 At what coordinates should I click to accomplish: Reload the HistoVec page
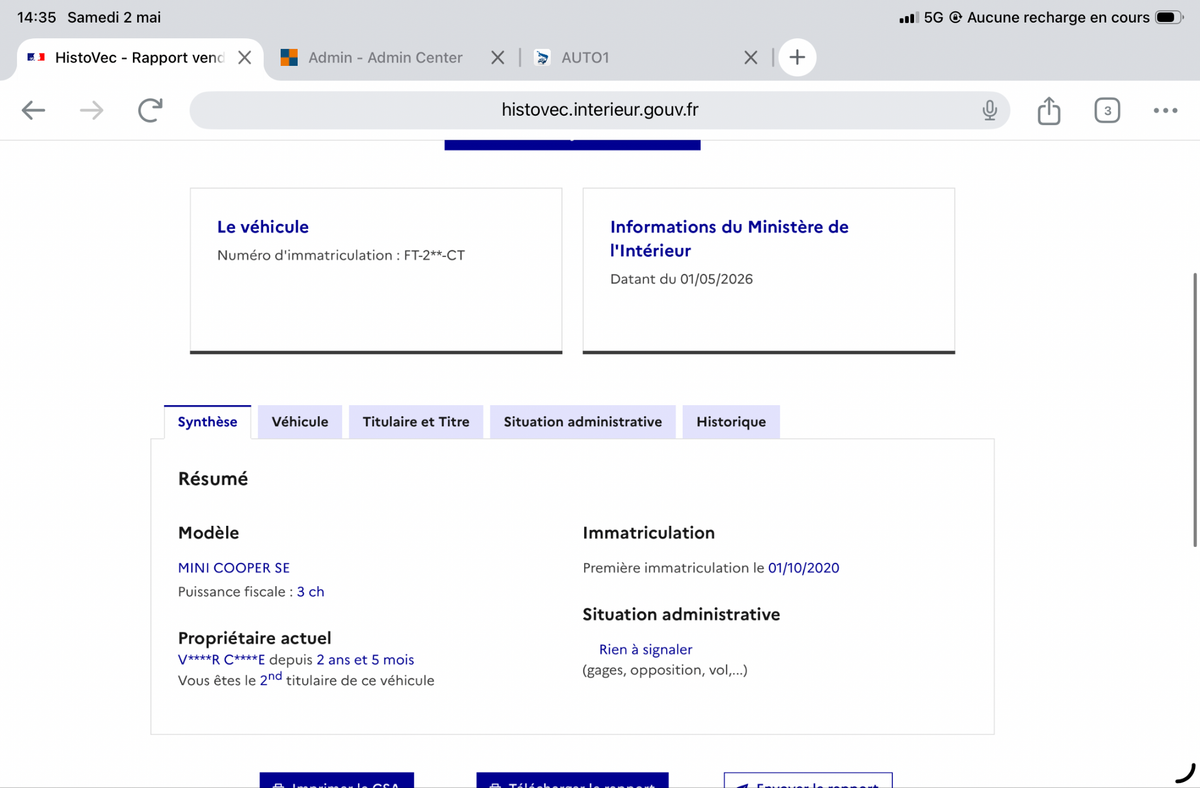click(150, 110)
